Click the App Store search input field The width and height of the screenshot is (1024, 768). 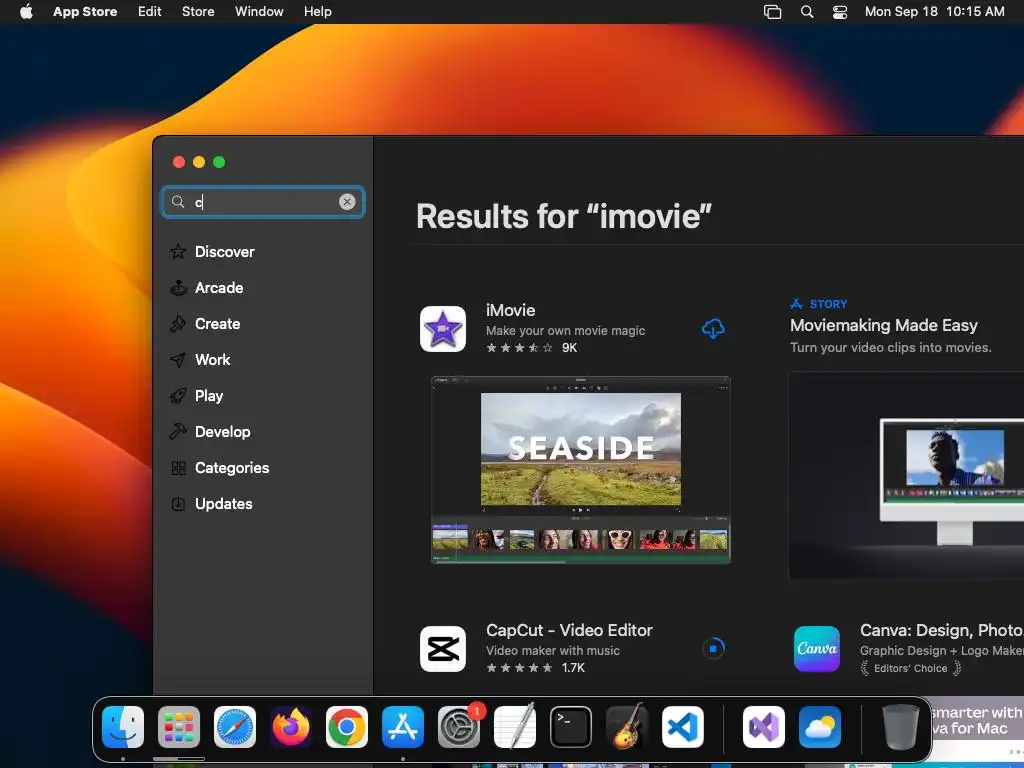click(x=263, y=202)
